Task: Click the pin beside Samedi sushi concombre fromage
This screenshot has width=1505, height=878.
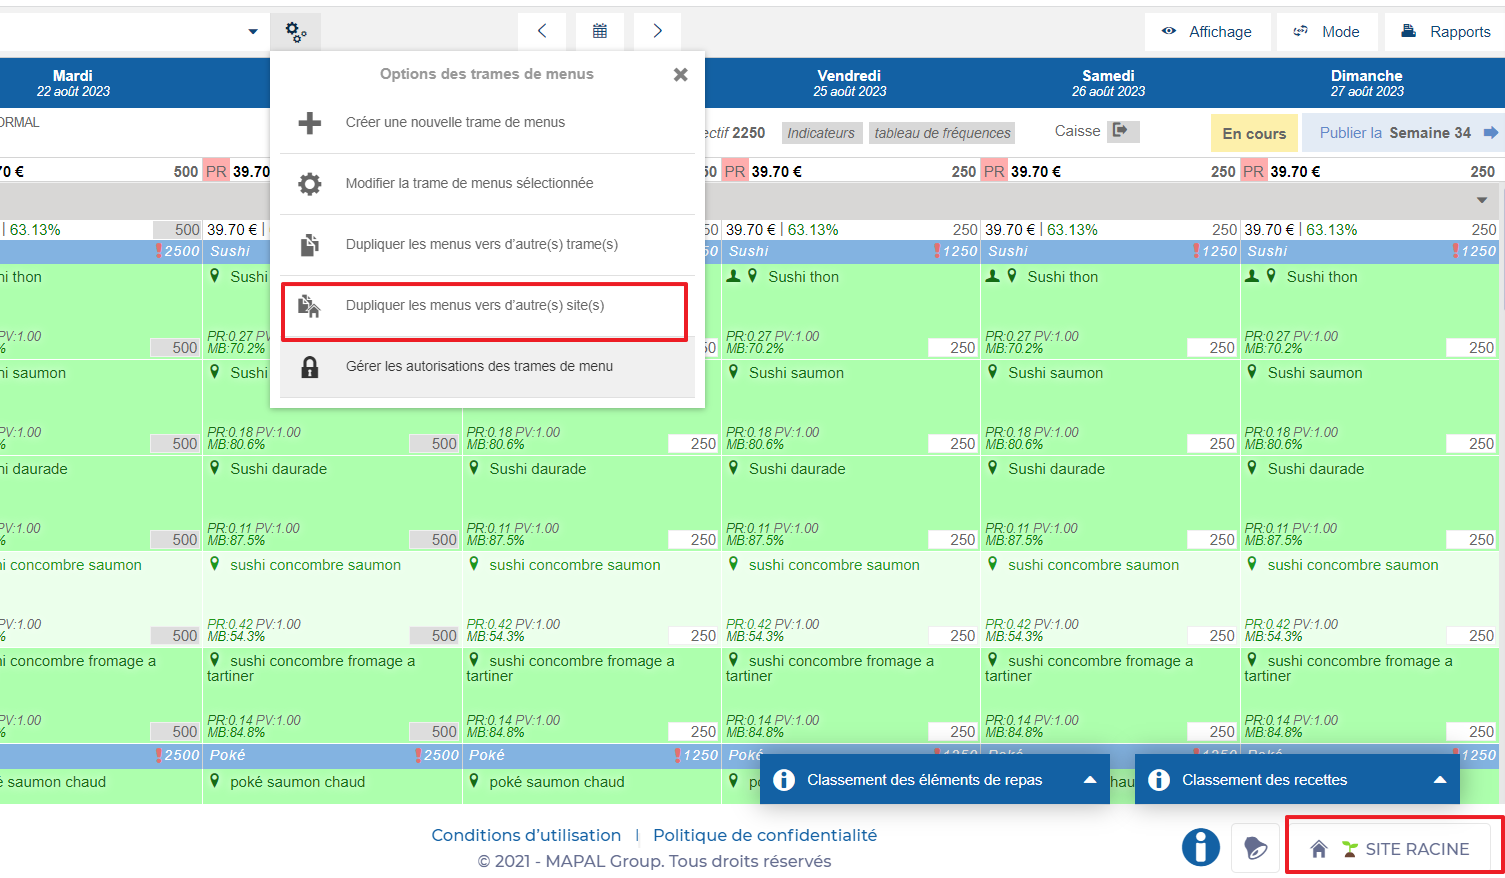Action: point(993,660)
